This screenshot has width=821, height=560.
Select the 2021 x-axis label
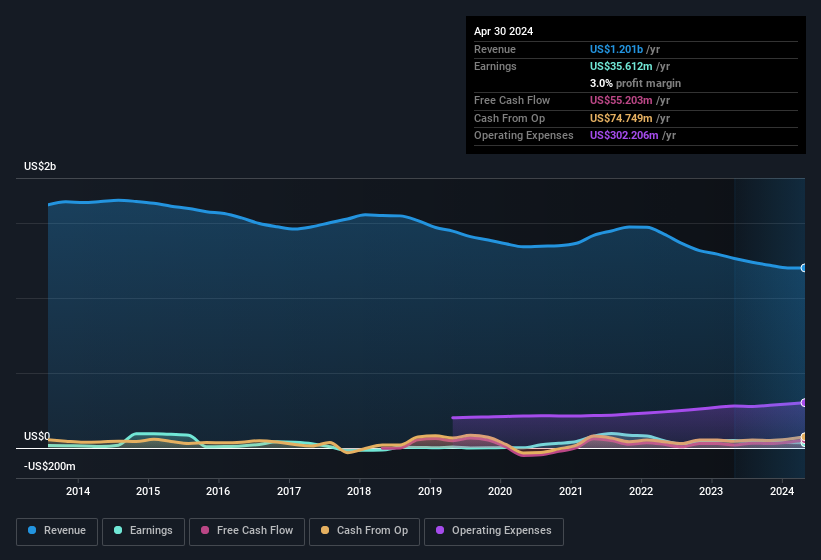(571, 491)
